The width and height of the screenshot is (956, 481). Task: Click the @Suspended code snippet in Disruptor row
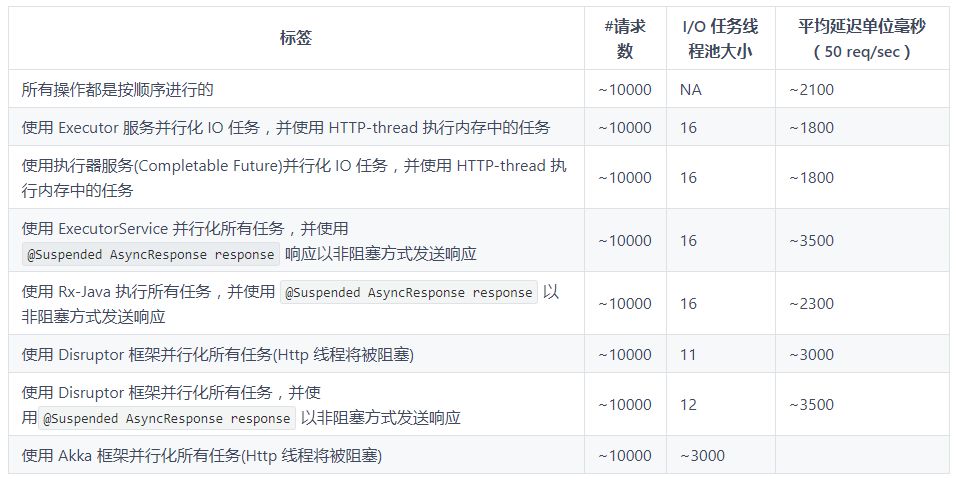(166, 419)
